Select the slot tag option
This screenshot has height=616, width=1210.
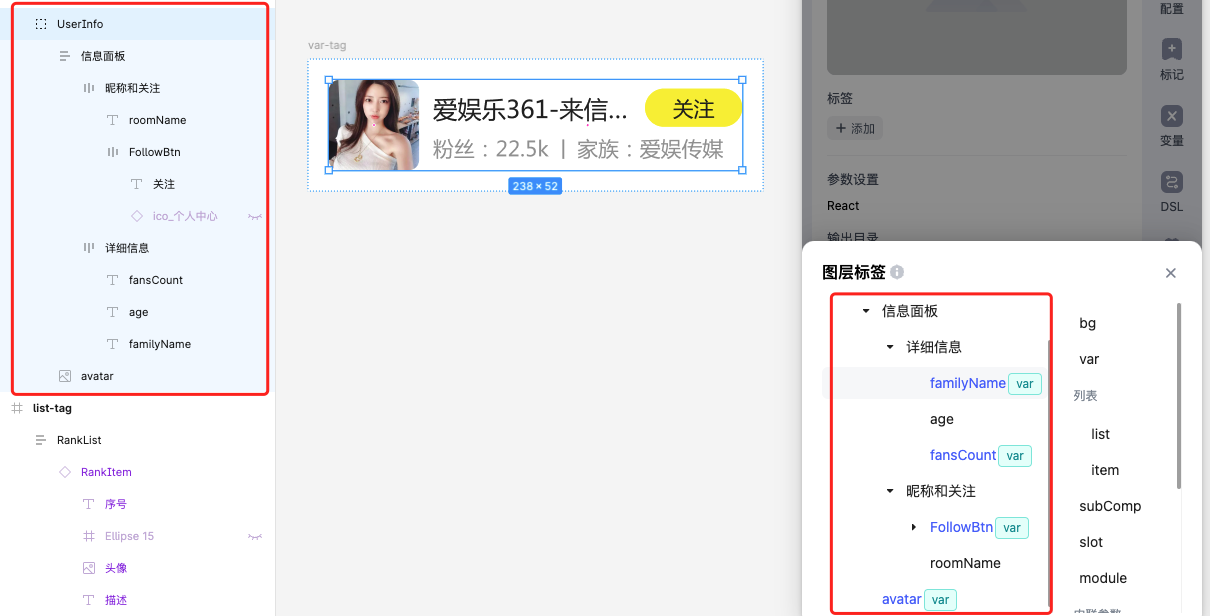point(1091,542)
